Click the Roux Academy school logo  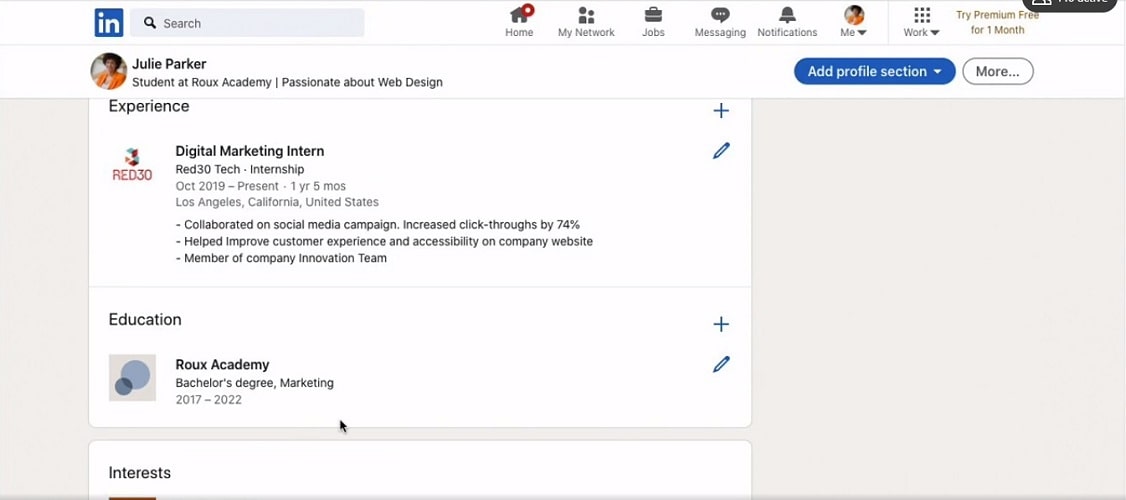(132, 377)
